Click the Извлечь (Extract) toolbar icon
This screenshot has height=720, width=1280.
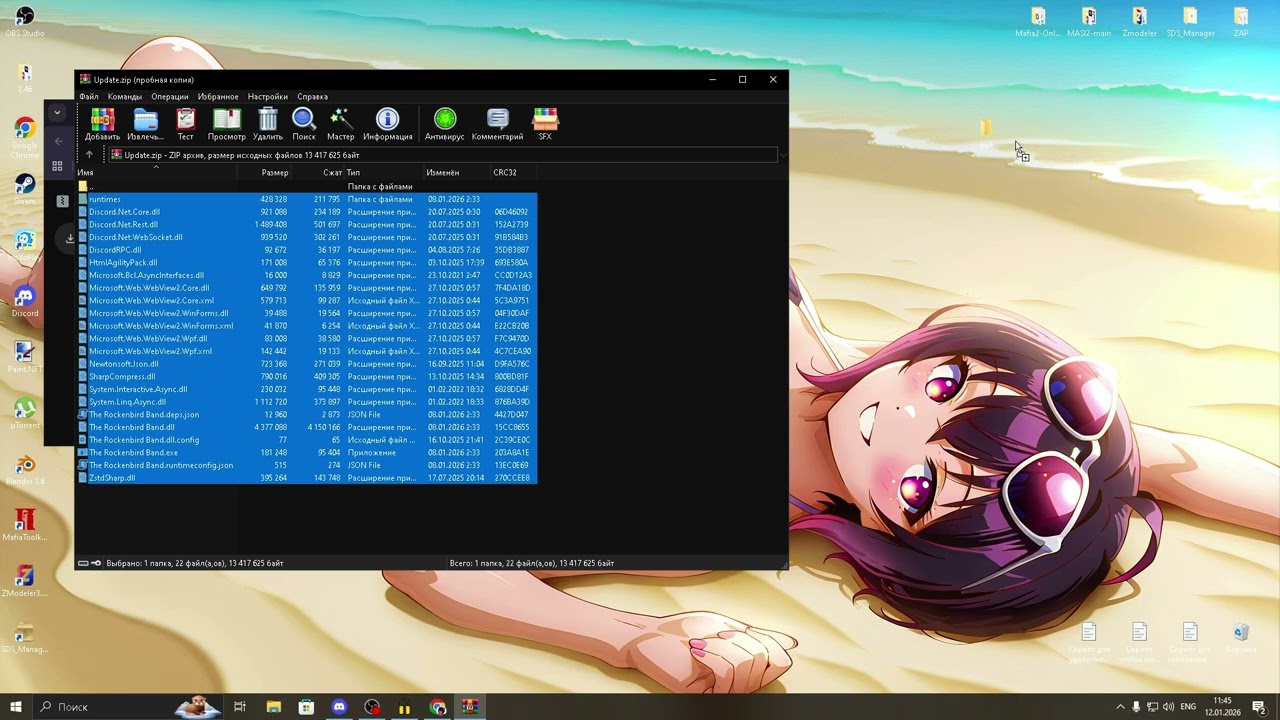[145, 124]
